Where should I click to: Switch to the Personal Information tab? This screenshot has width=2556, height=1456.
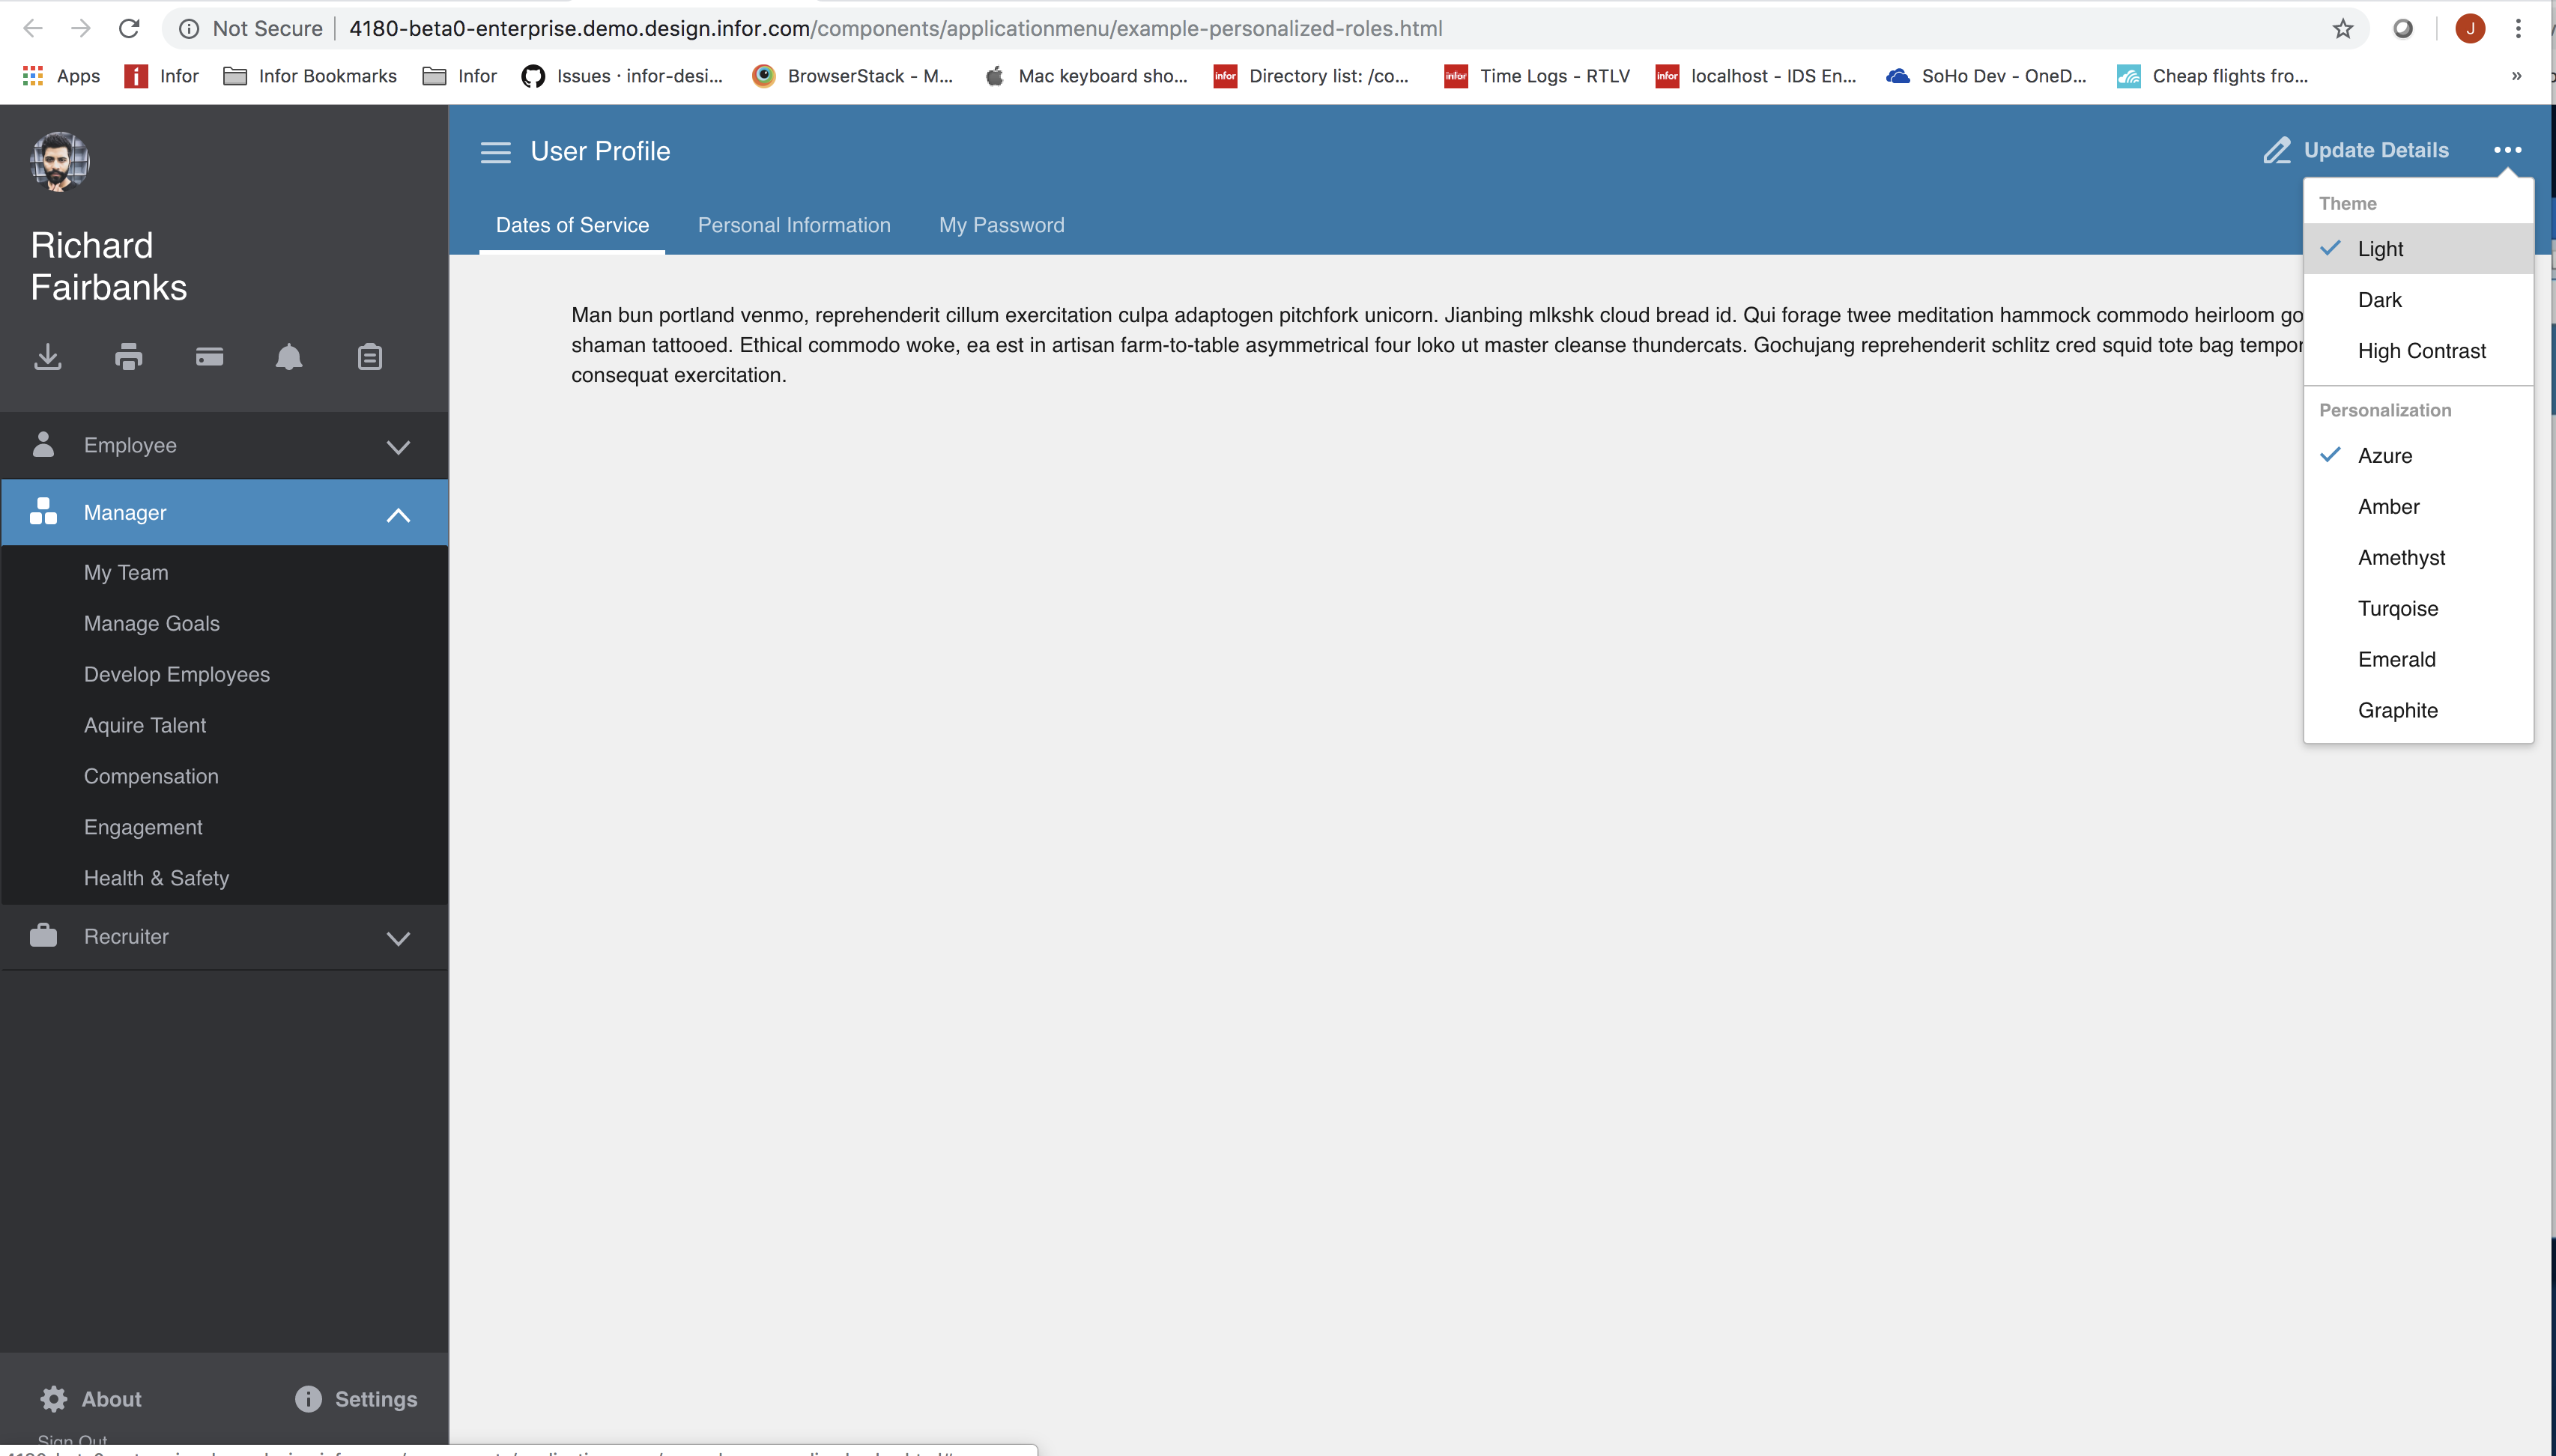794,224
